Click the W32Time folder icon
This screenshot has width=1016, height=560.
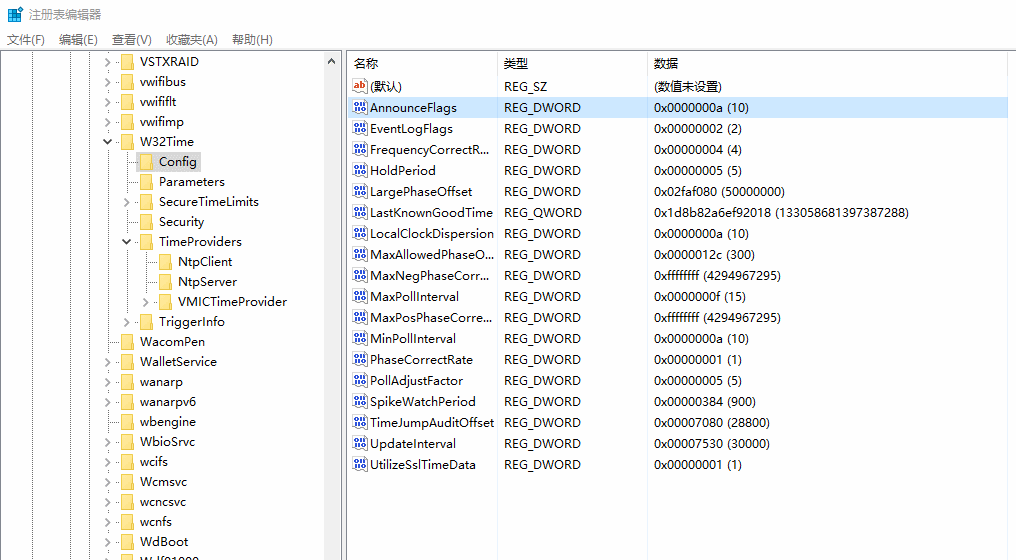(128, 141)
